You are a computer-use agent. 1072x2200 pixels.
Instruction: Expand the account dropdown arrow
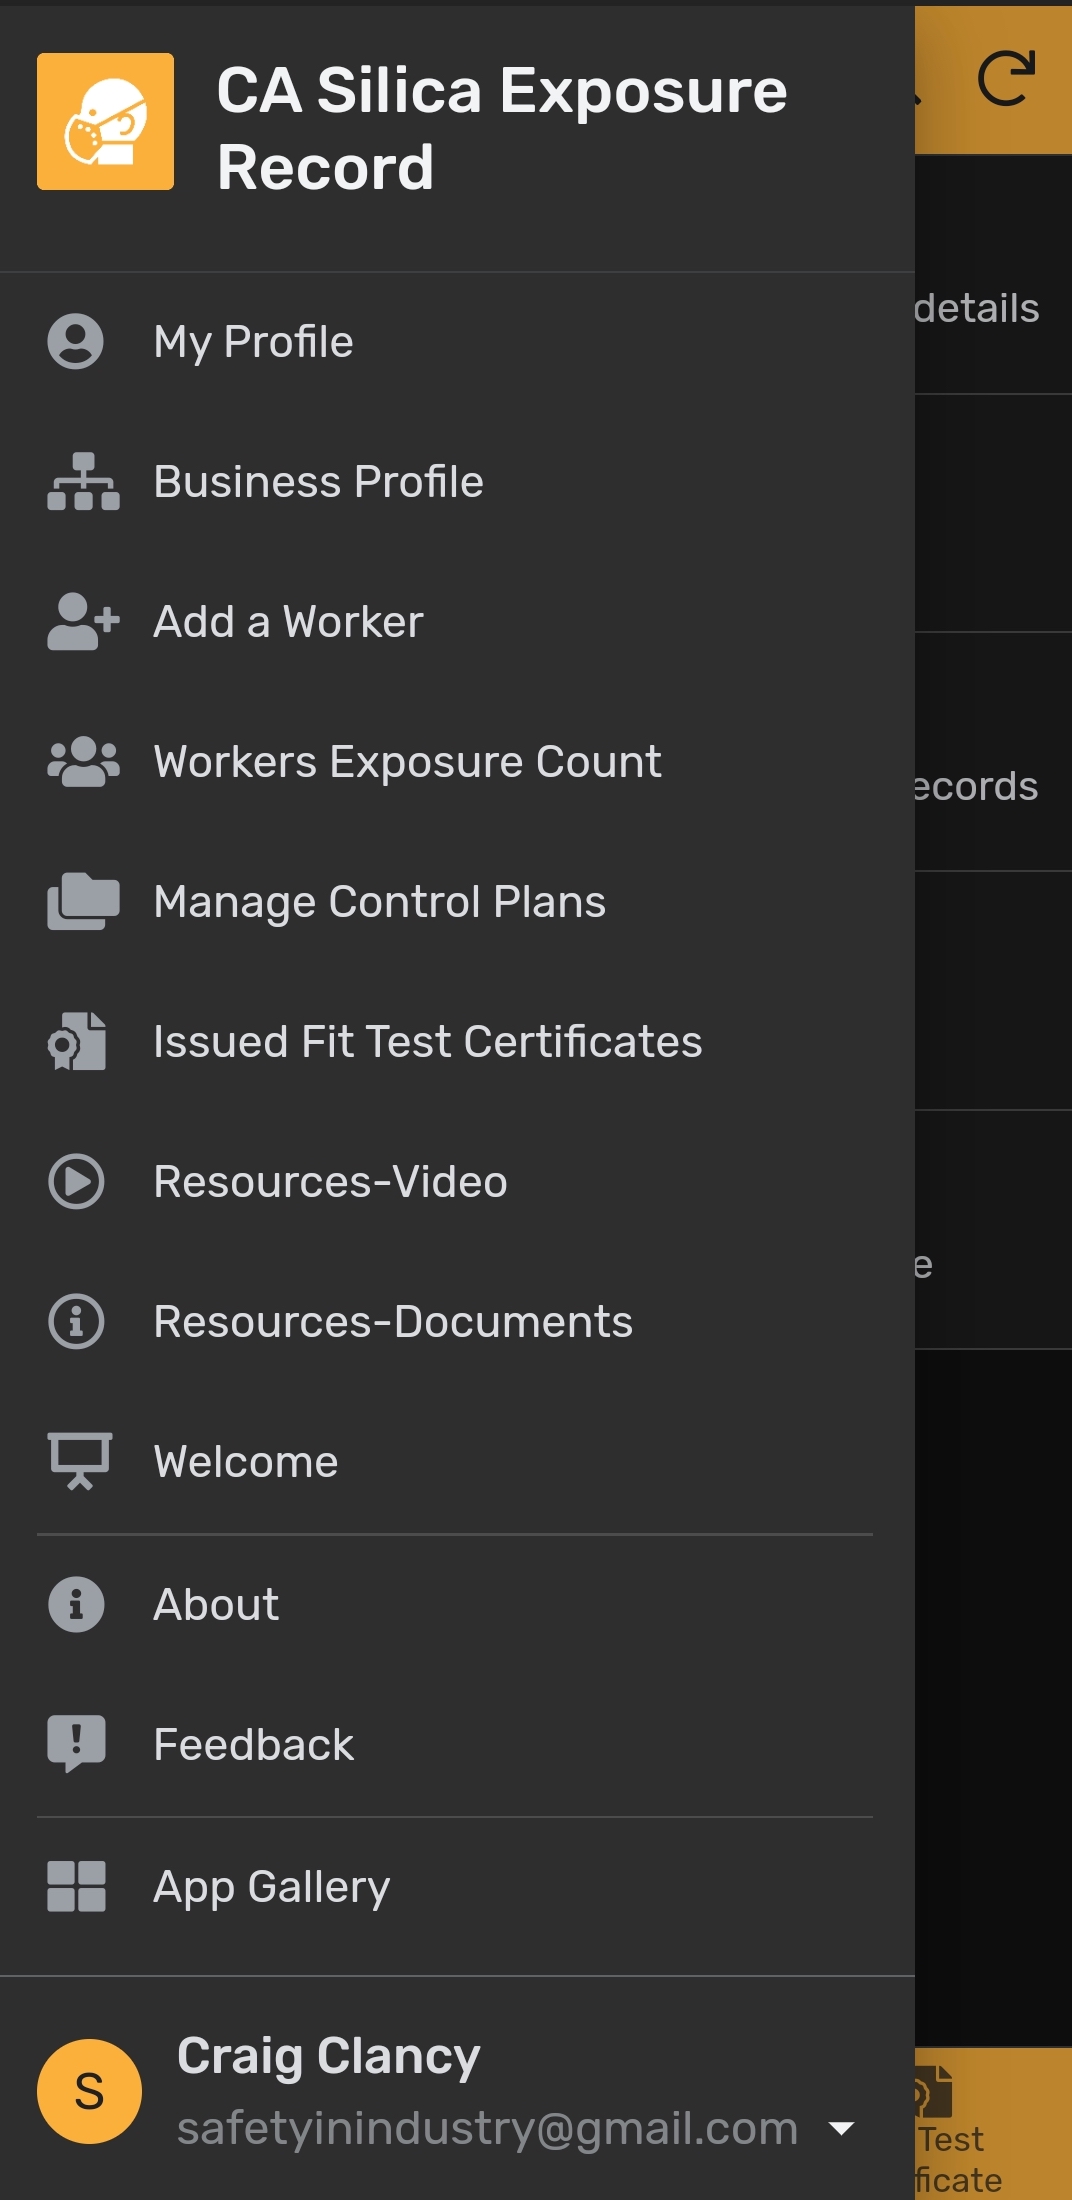tap(842, 2128)
